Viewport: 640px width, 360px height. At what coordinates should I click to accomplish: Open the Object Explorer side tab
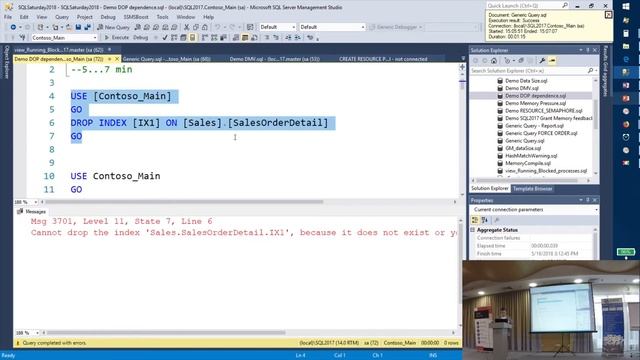7,62
